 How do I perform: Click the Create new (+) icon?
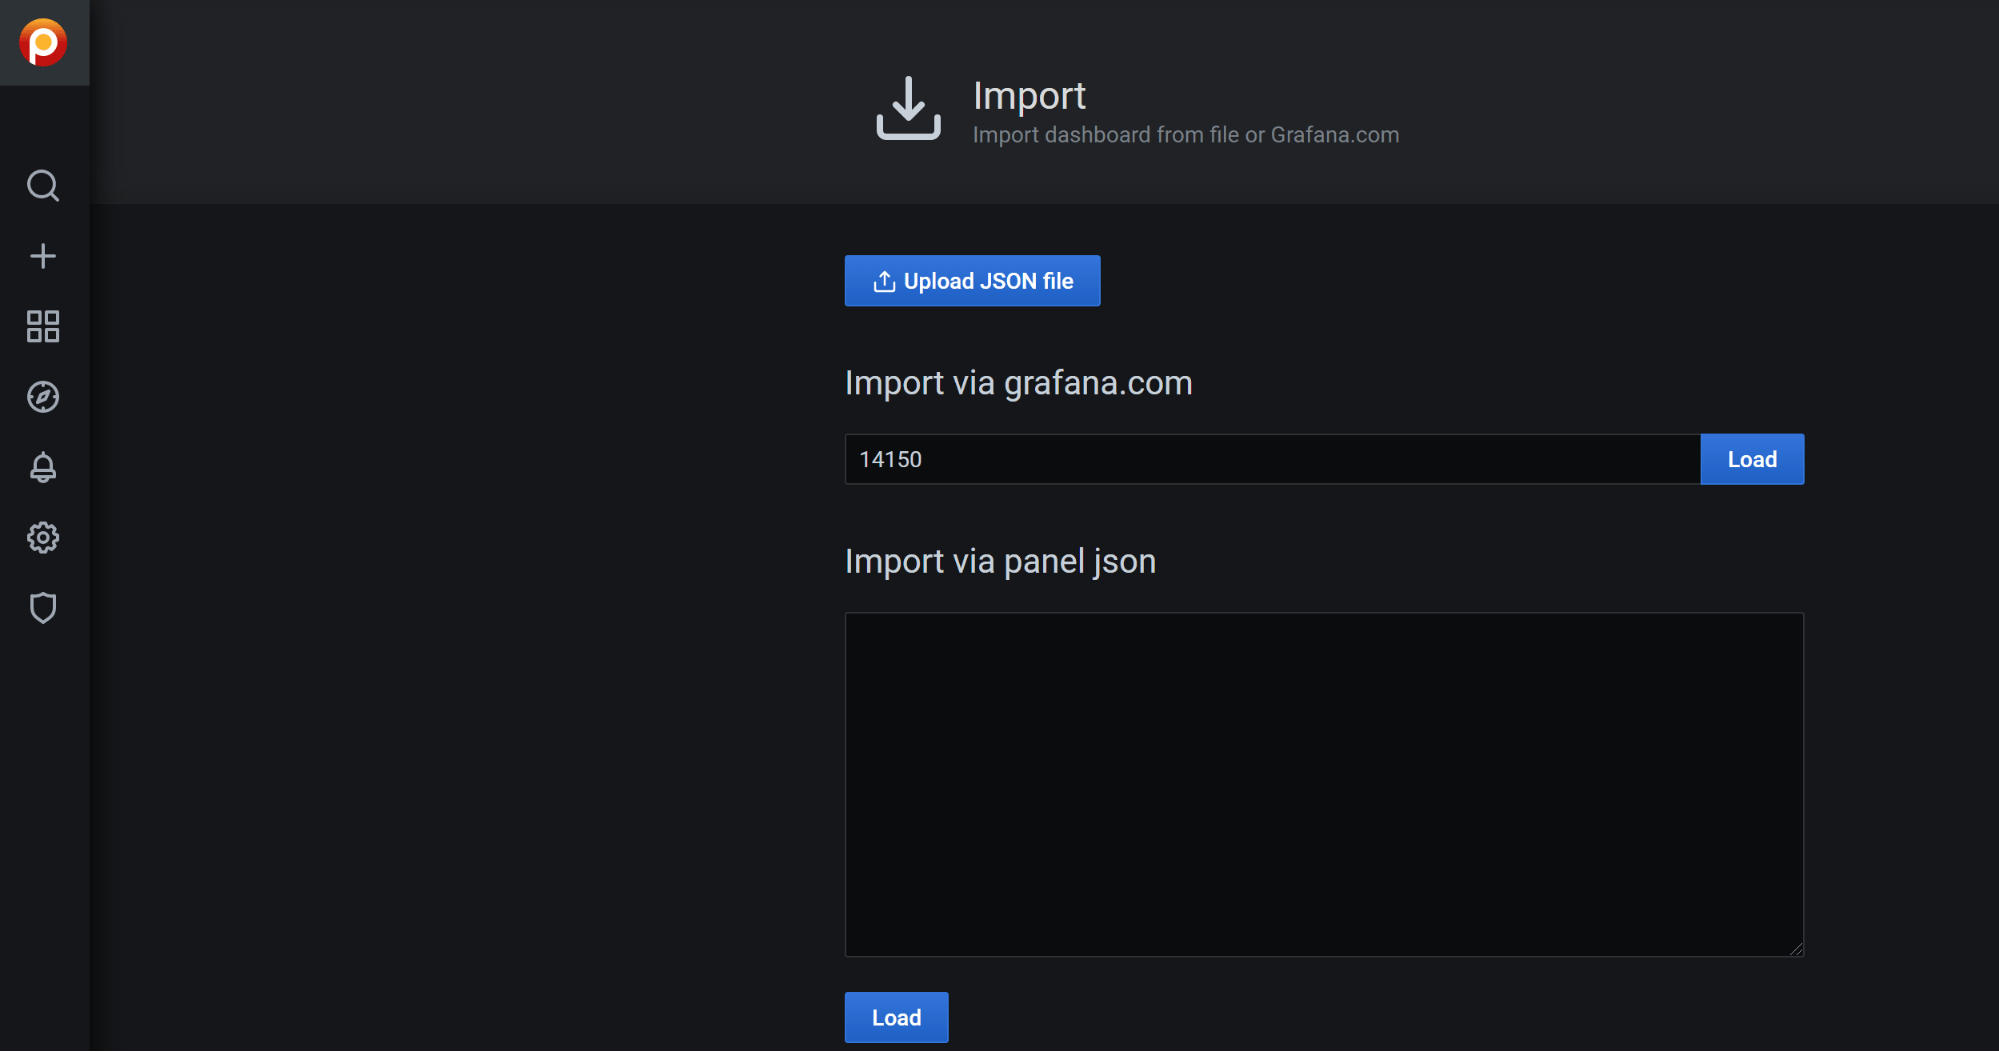43,256
